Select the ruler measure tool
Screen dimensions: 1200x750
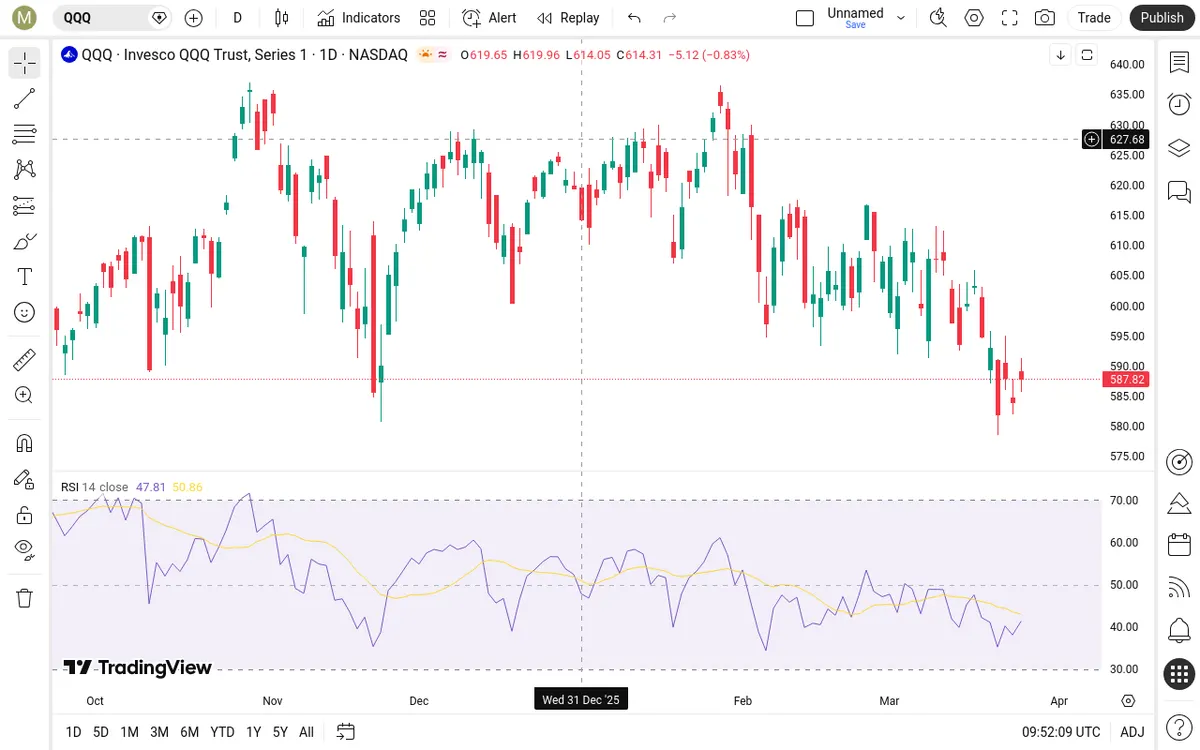click(25, 359)
